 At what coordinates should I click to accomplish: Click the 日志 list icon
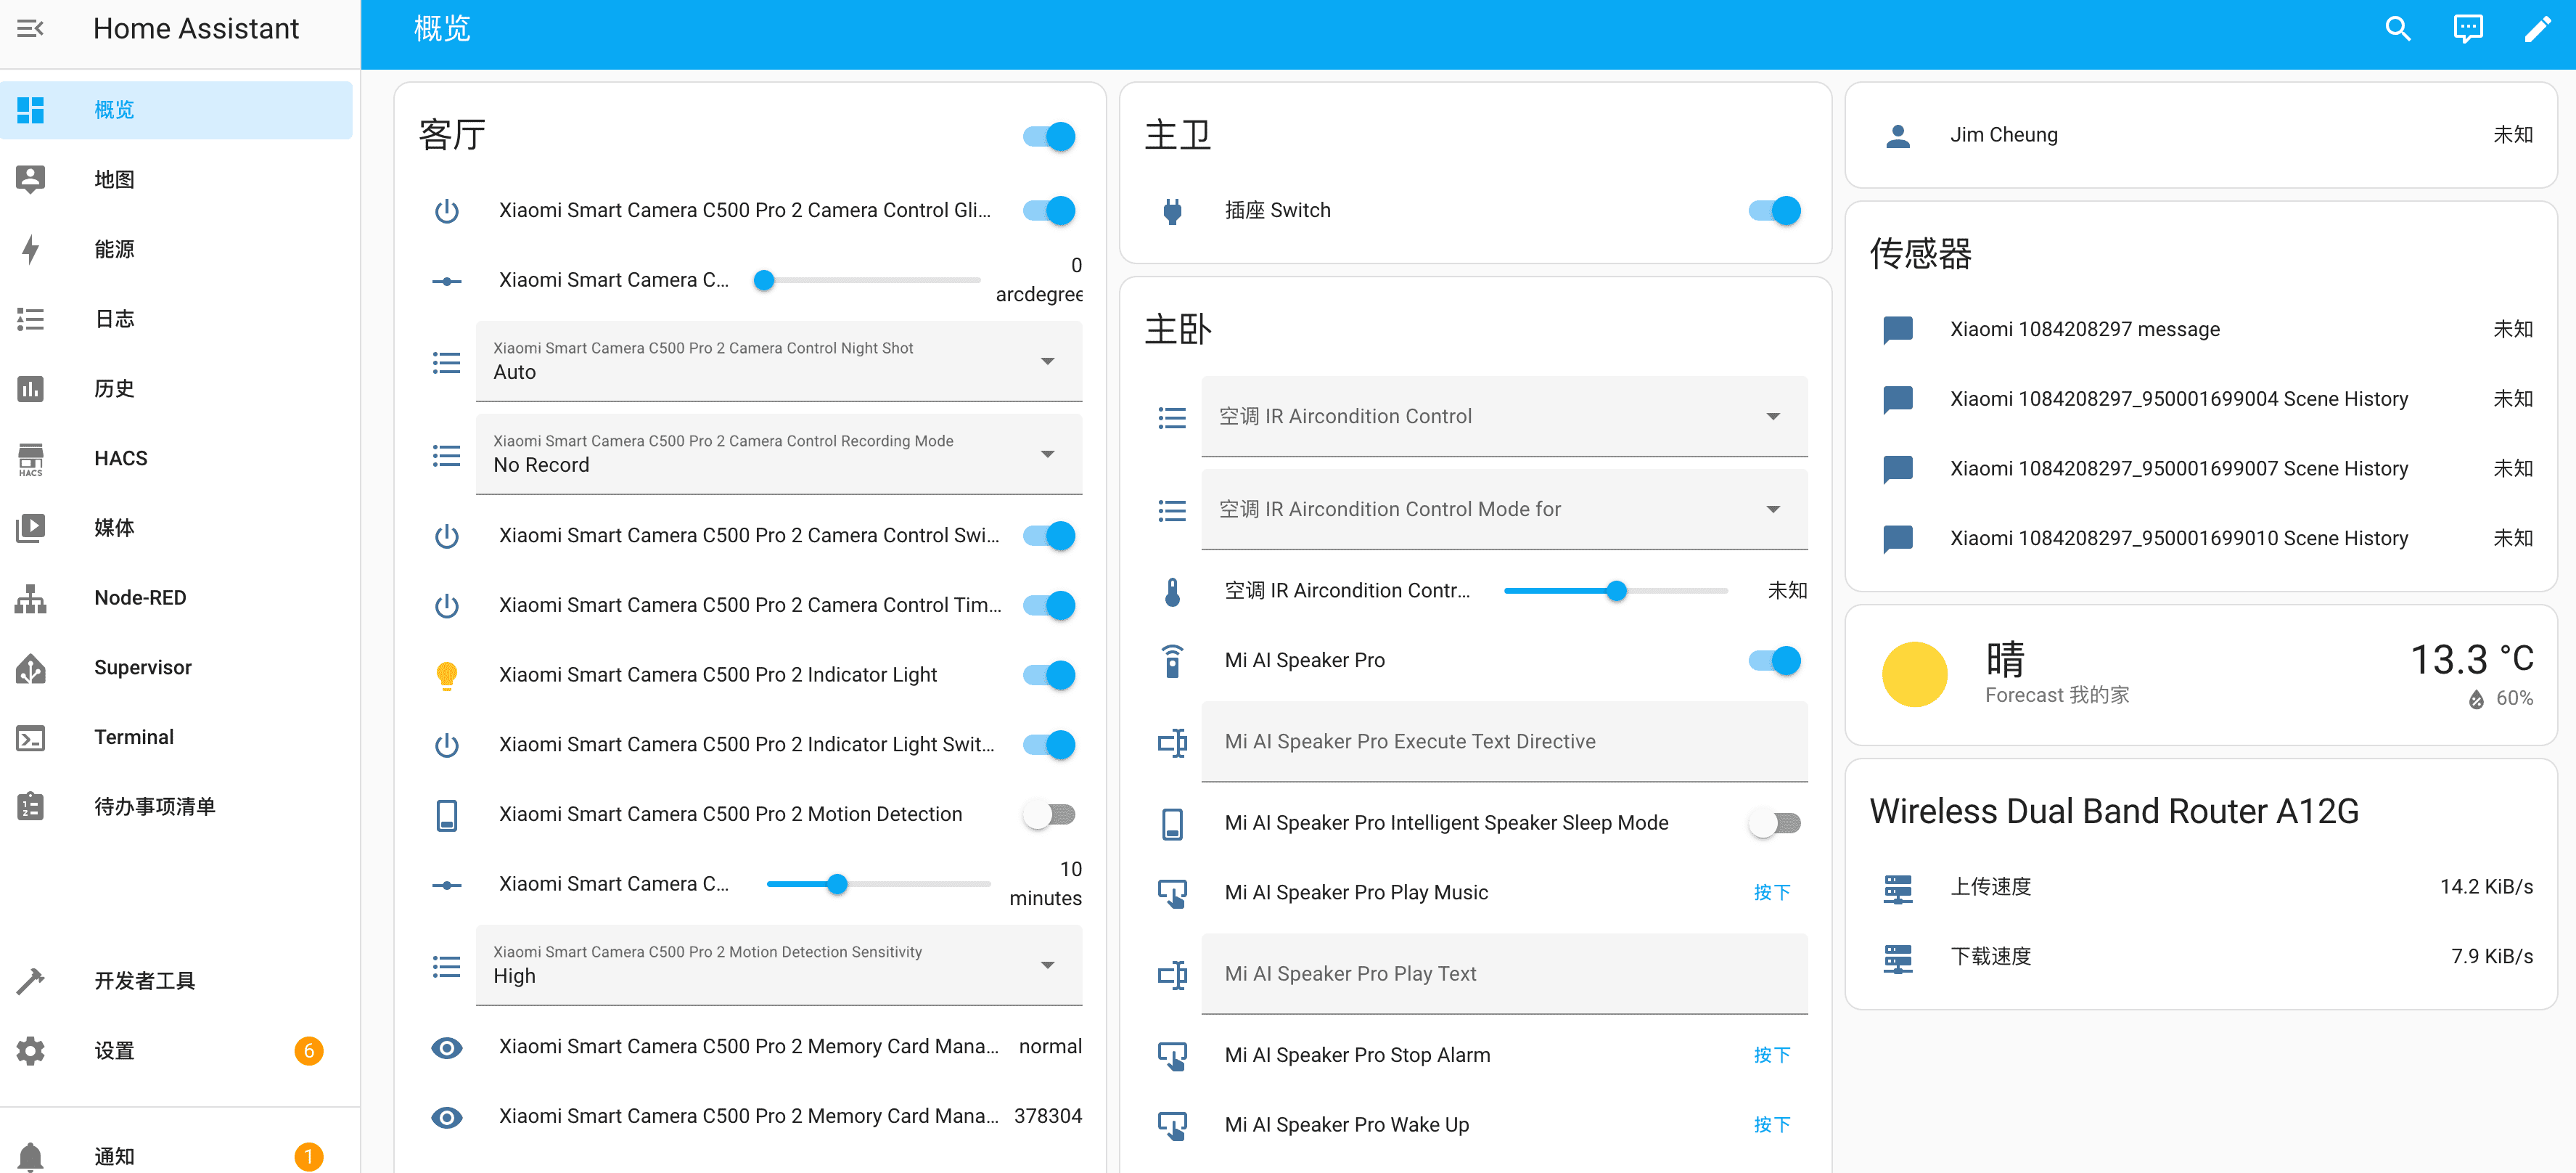pyautogui.click(x=31, y=319)
